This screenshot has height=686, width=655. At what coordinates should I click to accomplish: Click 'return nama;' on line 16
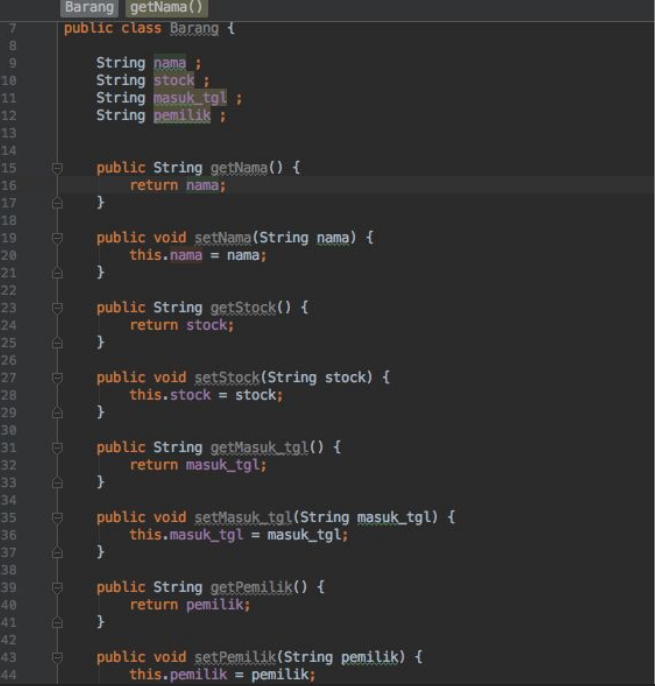click(x=178, y=186)
